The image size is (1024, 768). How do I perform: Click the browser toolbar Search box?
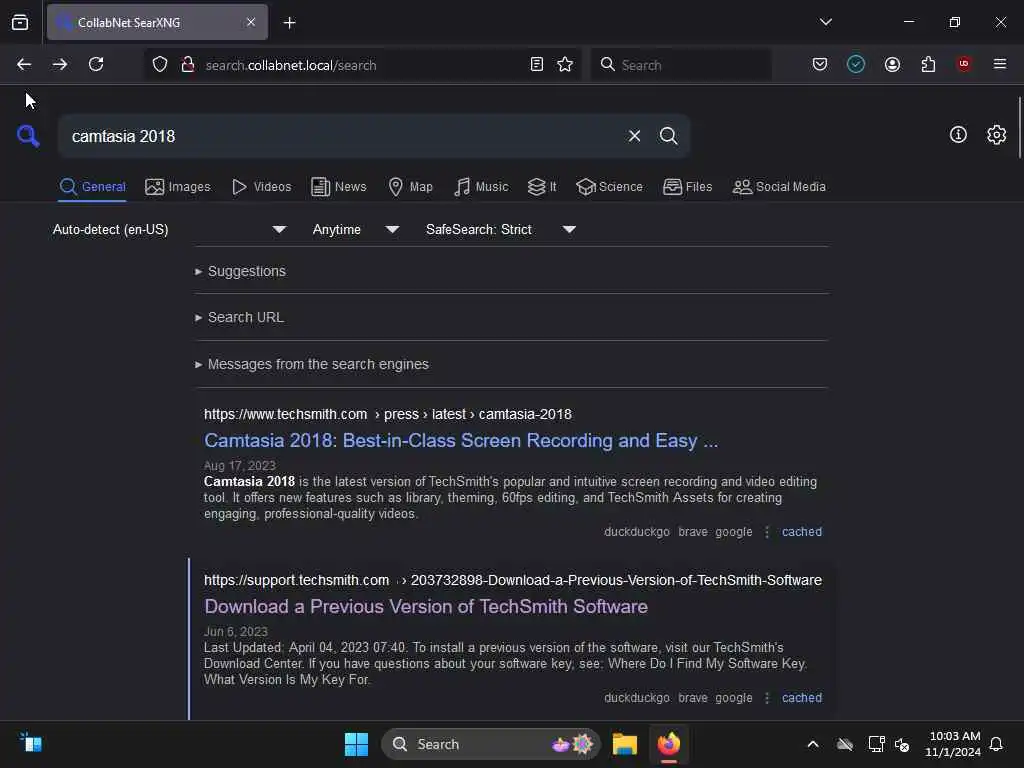click(681, 65)
